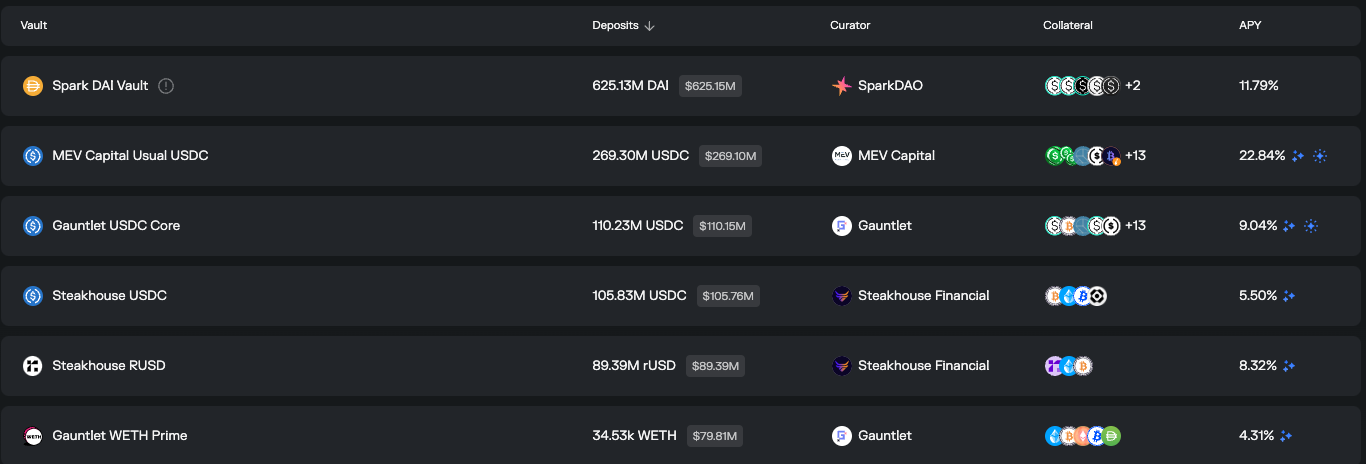Viewport: 1366px width, 464px height.
Task: Click the sun-shaped icon beside 22.84% APY
Action: point(1319,156)
